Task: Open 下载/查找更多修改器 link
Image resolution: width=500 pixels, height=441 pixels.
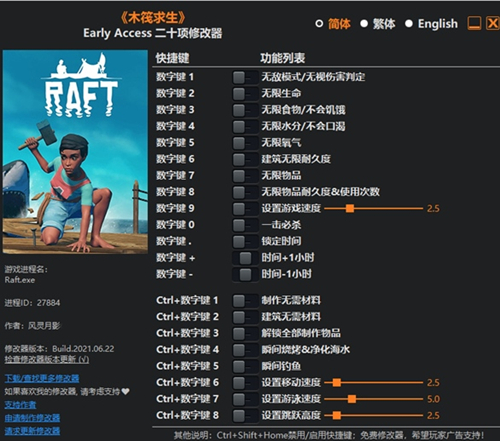Action: tap(42, 378)
